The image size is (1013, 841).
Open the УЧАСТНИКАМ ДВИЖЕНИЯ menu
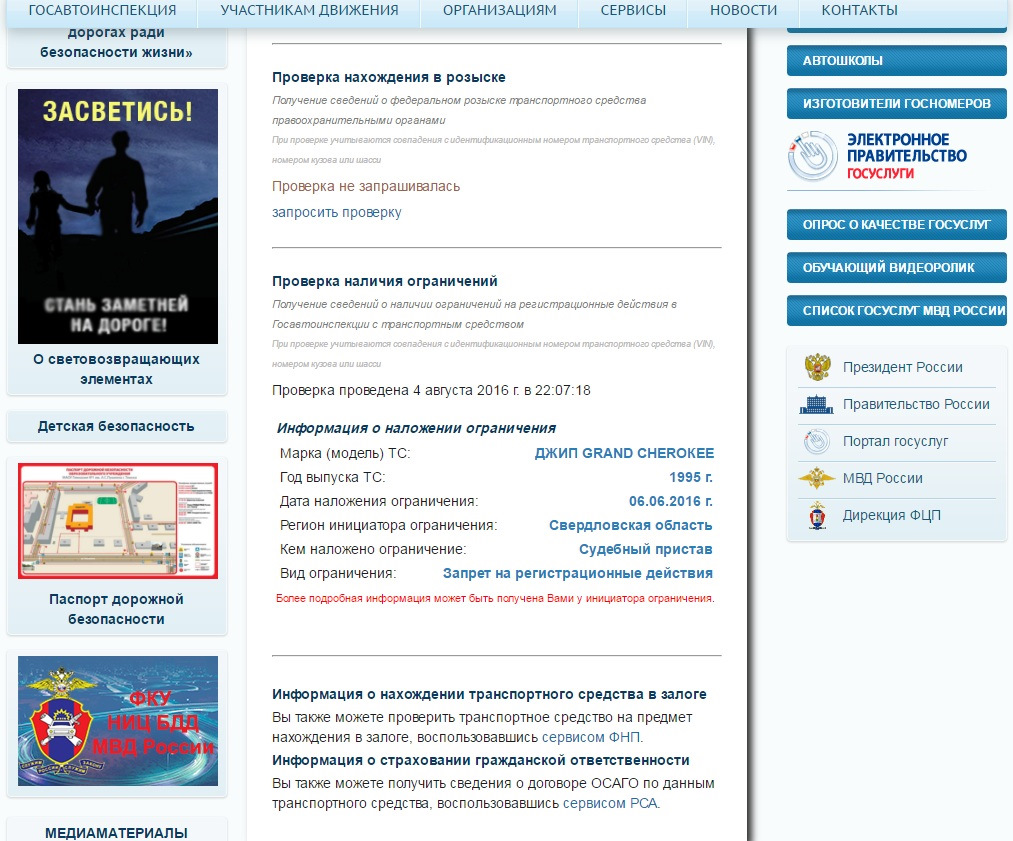pos(309,10)
